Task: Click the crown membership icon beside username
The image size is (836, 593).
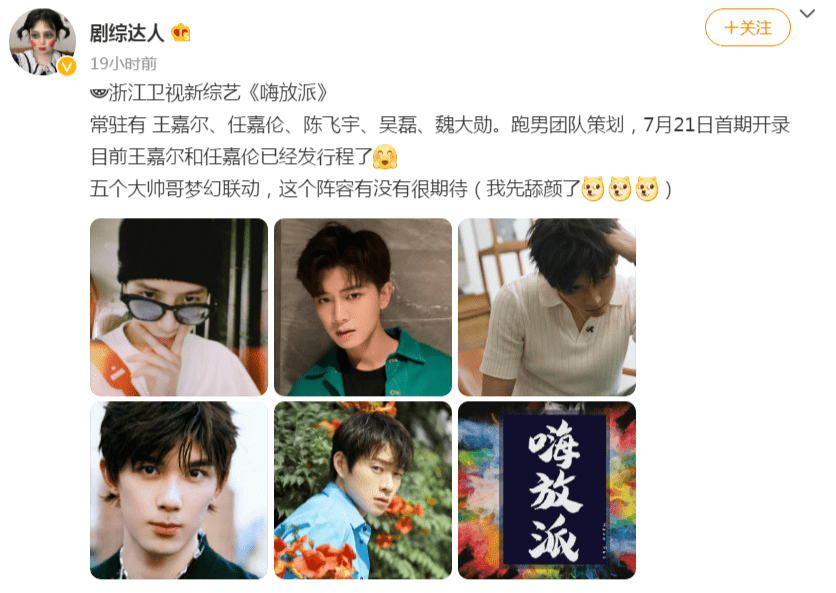Action: (x=181, y=33)
